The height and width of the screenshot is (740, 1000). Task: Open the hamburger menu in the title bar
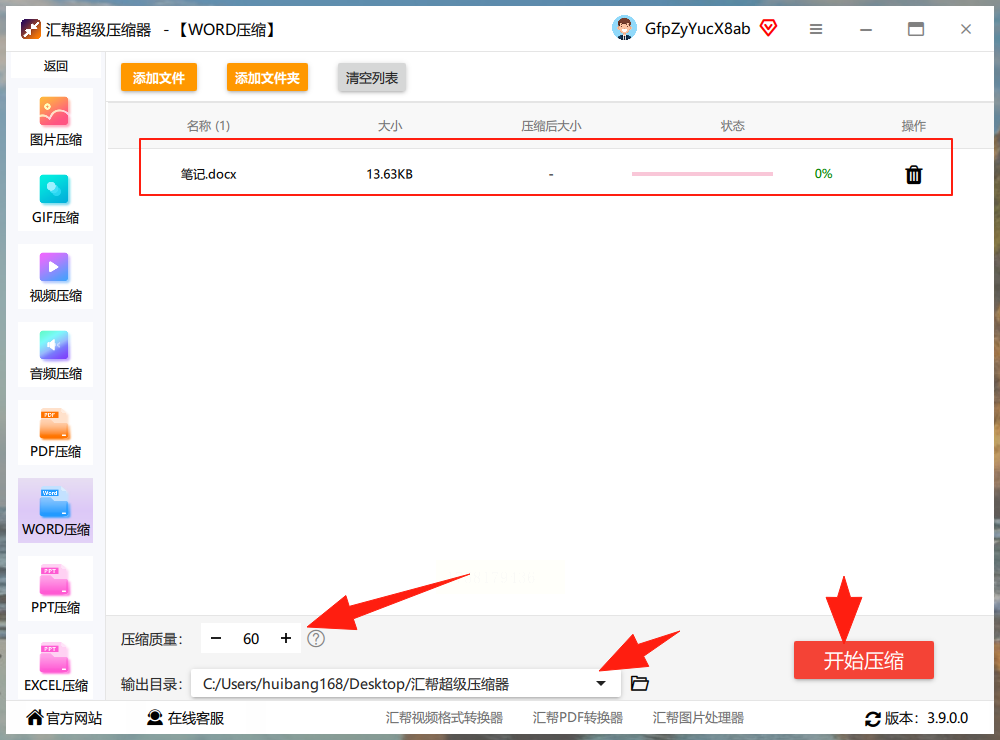[816, 29]
